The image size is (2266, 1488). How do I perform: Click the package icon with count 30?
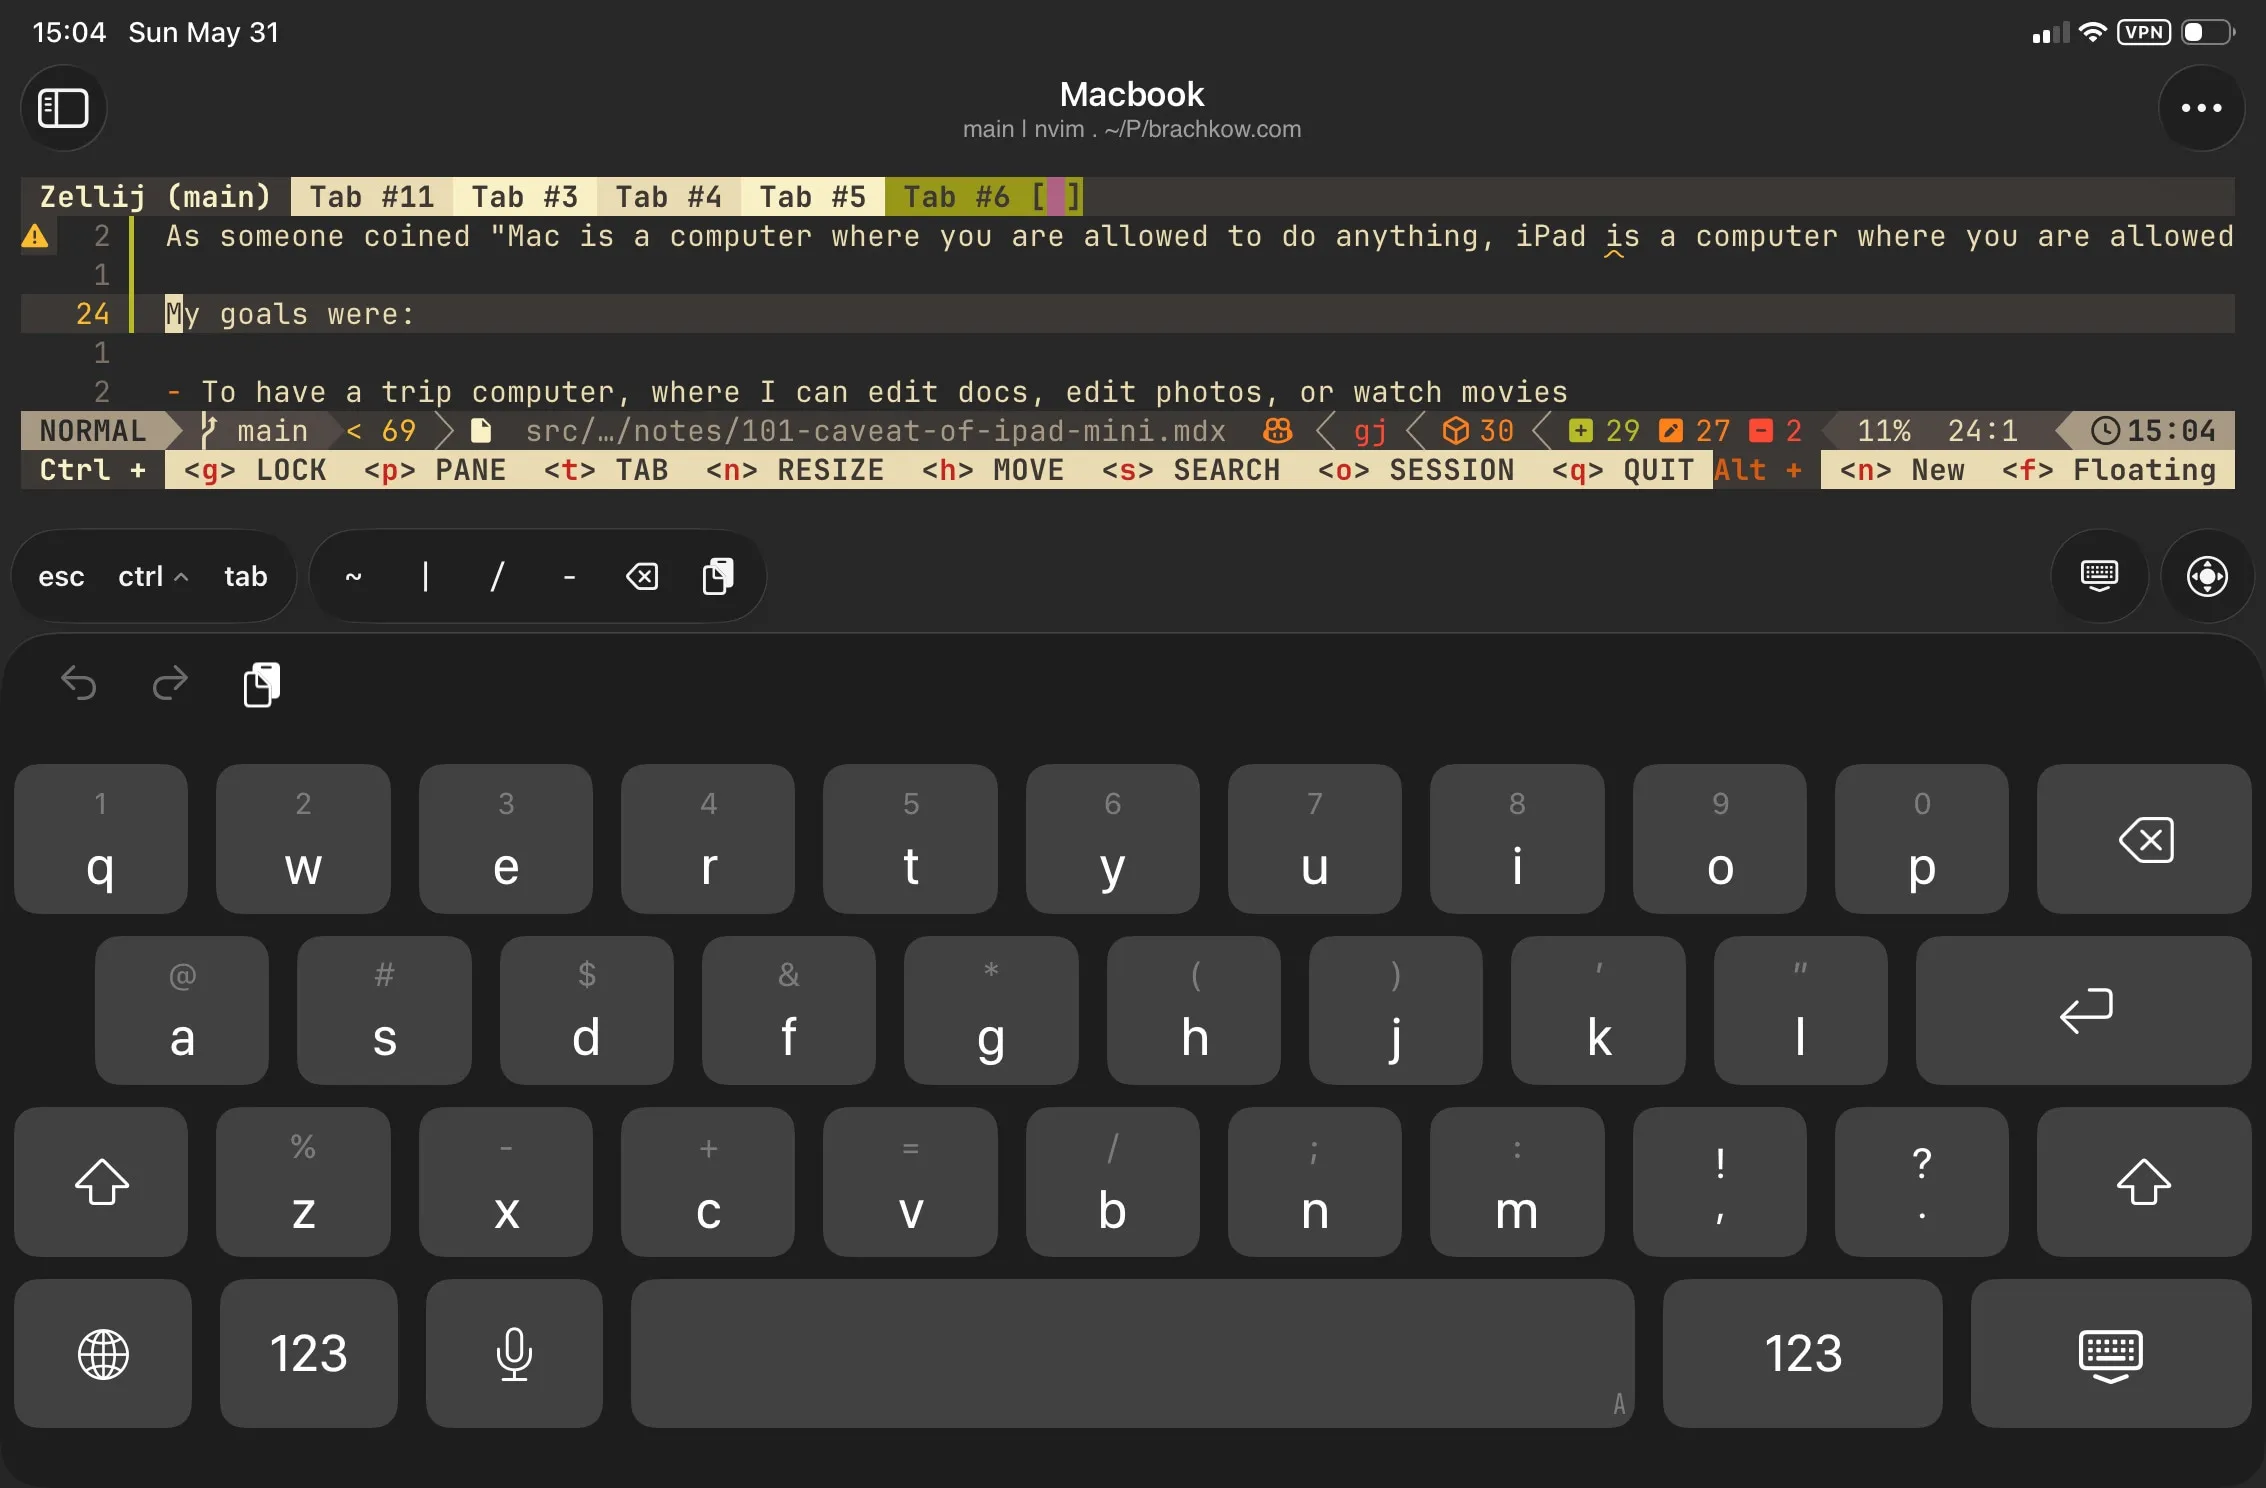1455,431
